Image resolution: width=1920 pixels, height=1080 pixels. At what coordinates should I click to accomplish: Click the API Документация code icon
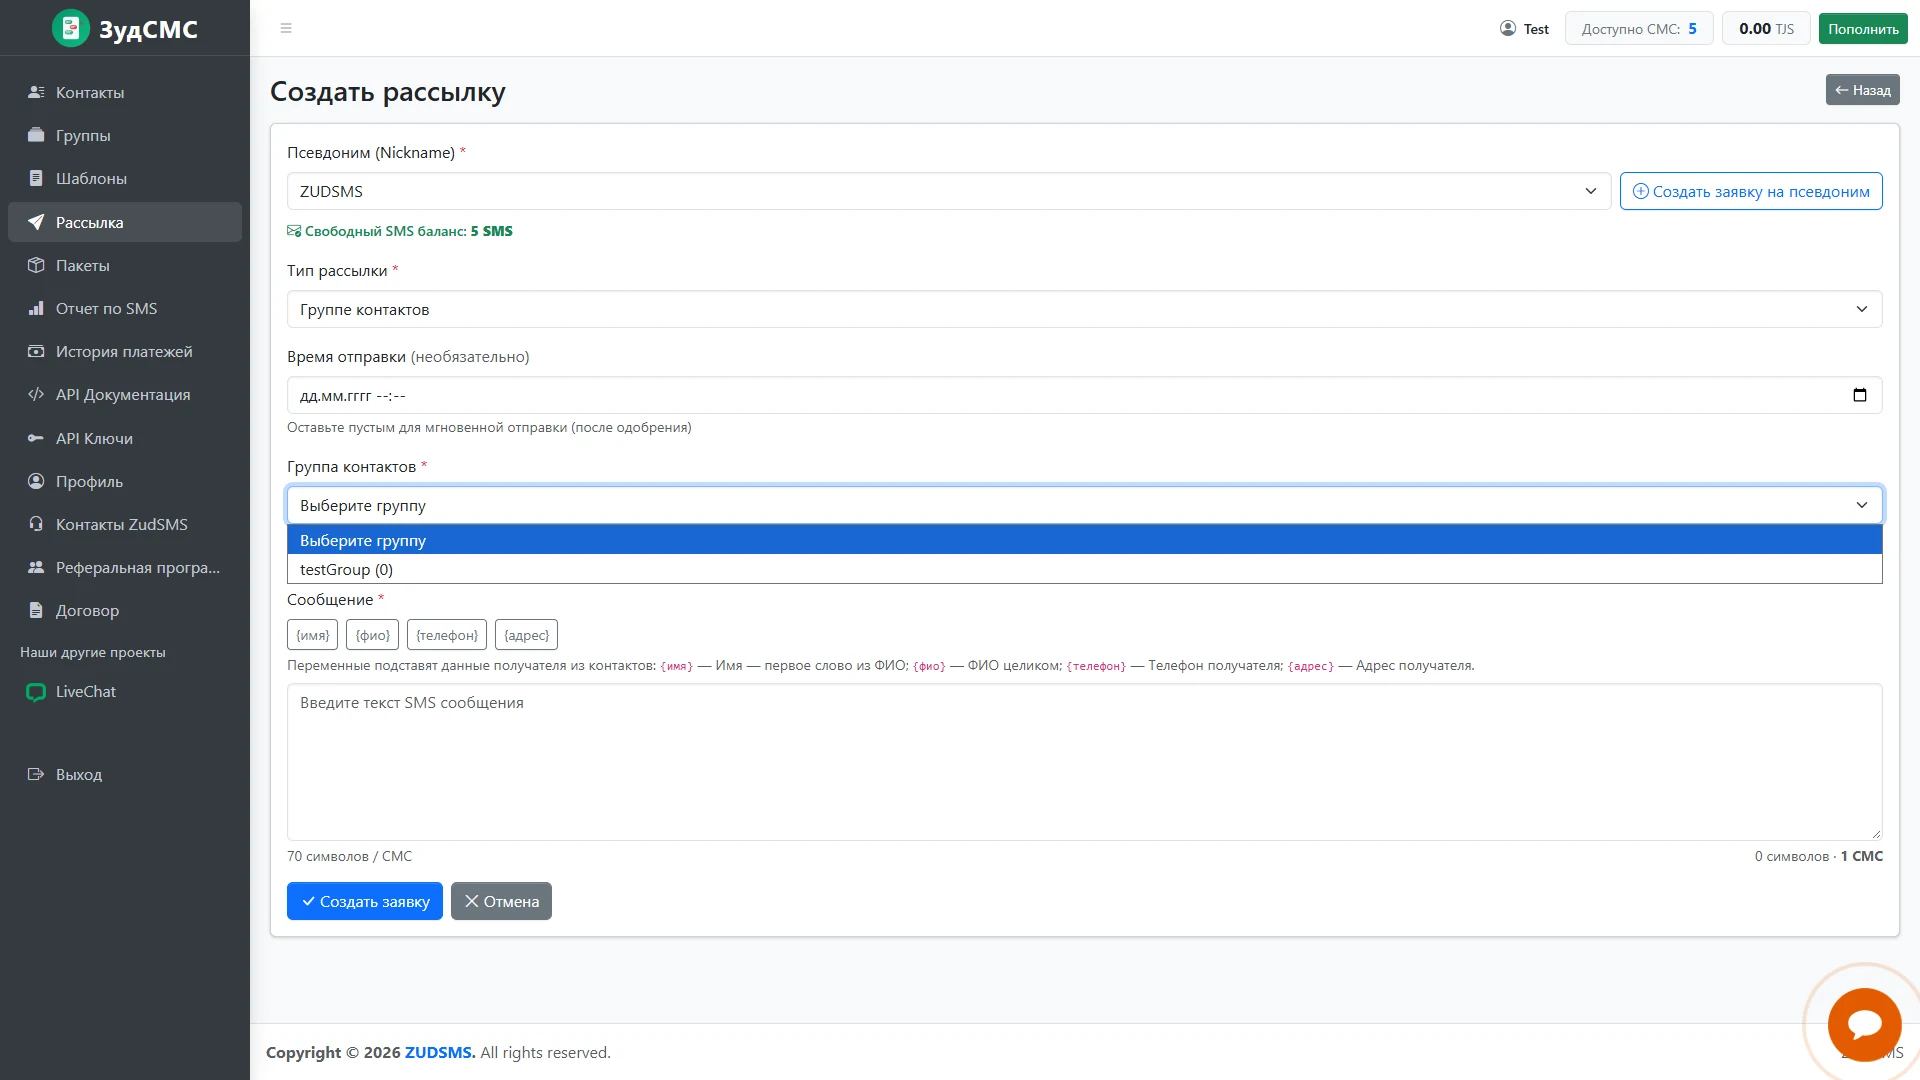pos(36,394)
